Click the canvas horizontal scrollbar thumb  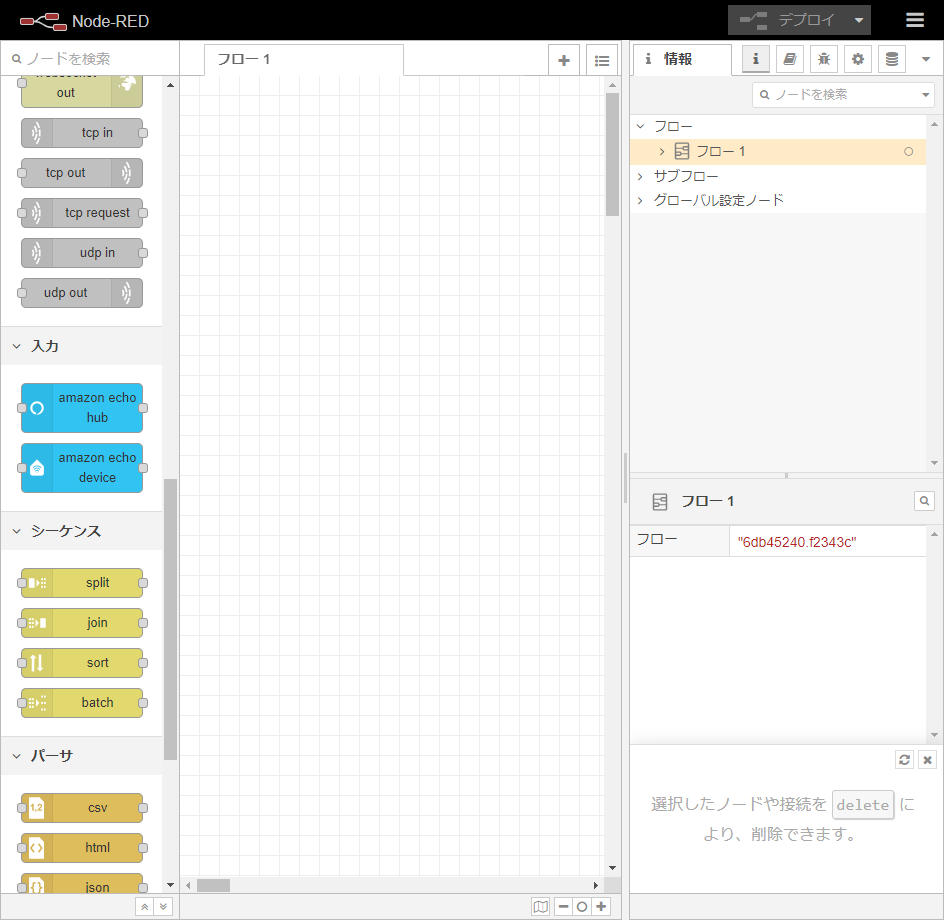click(213, 885)
